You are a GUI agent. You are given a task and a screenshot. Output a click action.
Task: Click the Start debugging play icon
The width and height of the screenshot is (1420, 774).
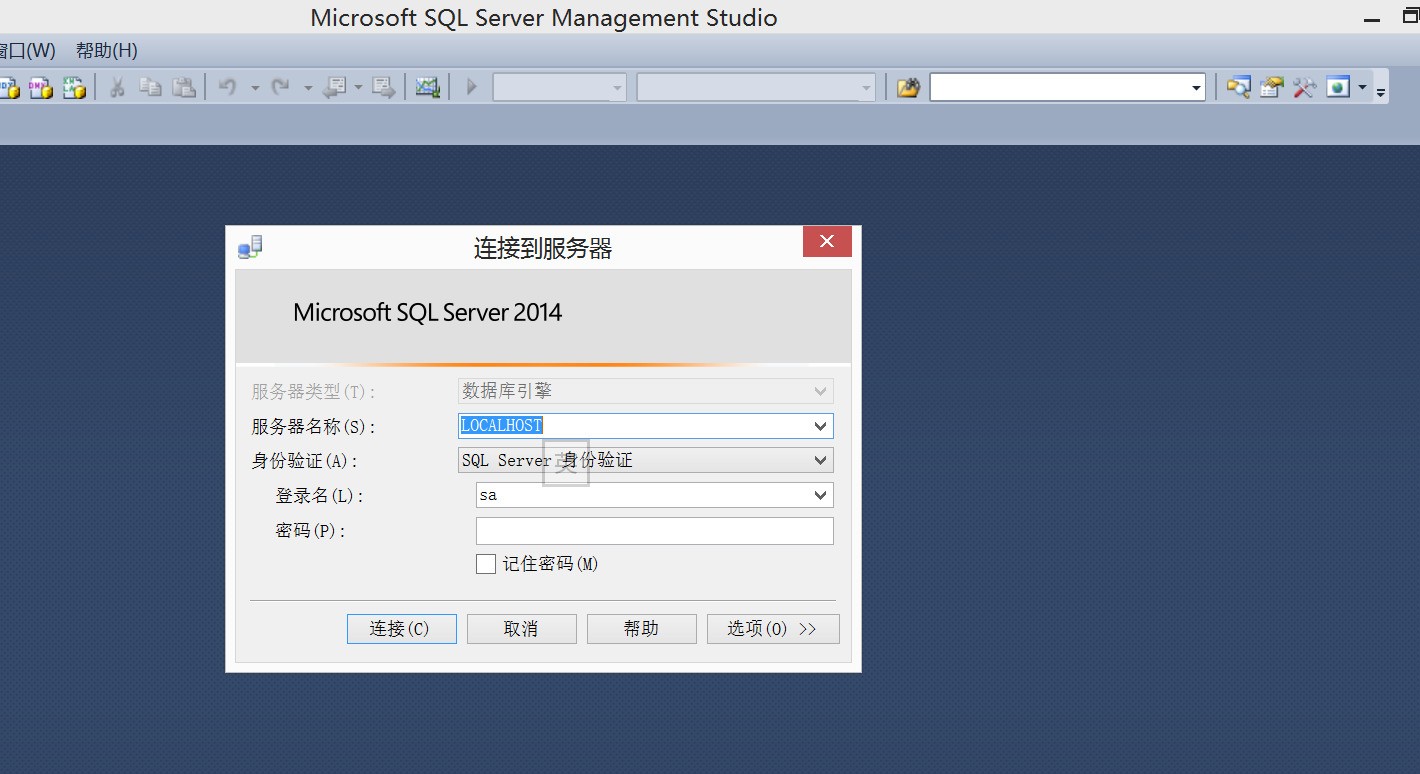tap(472, 88)
